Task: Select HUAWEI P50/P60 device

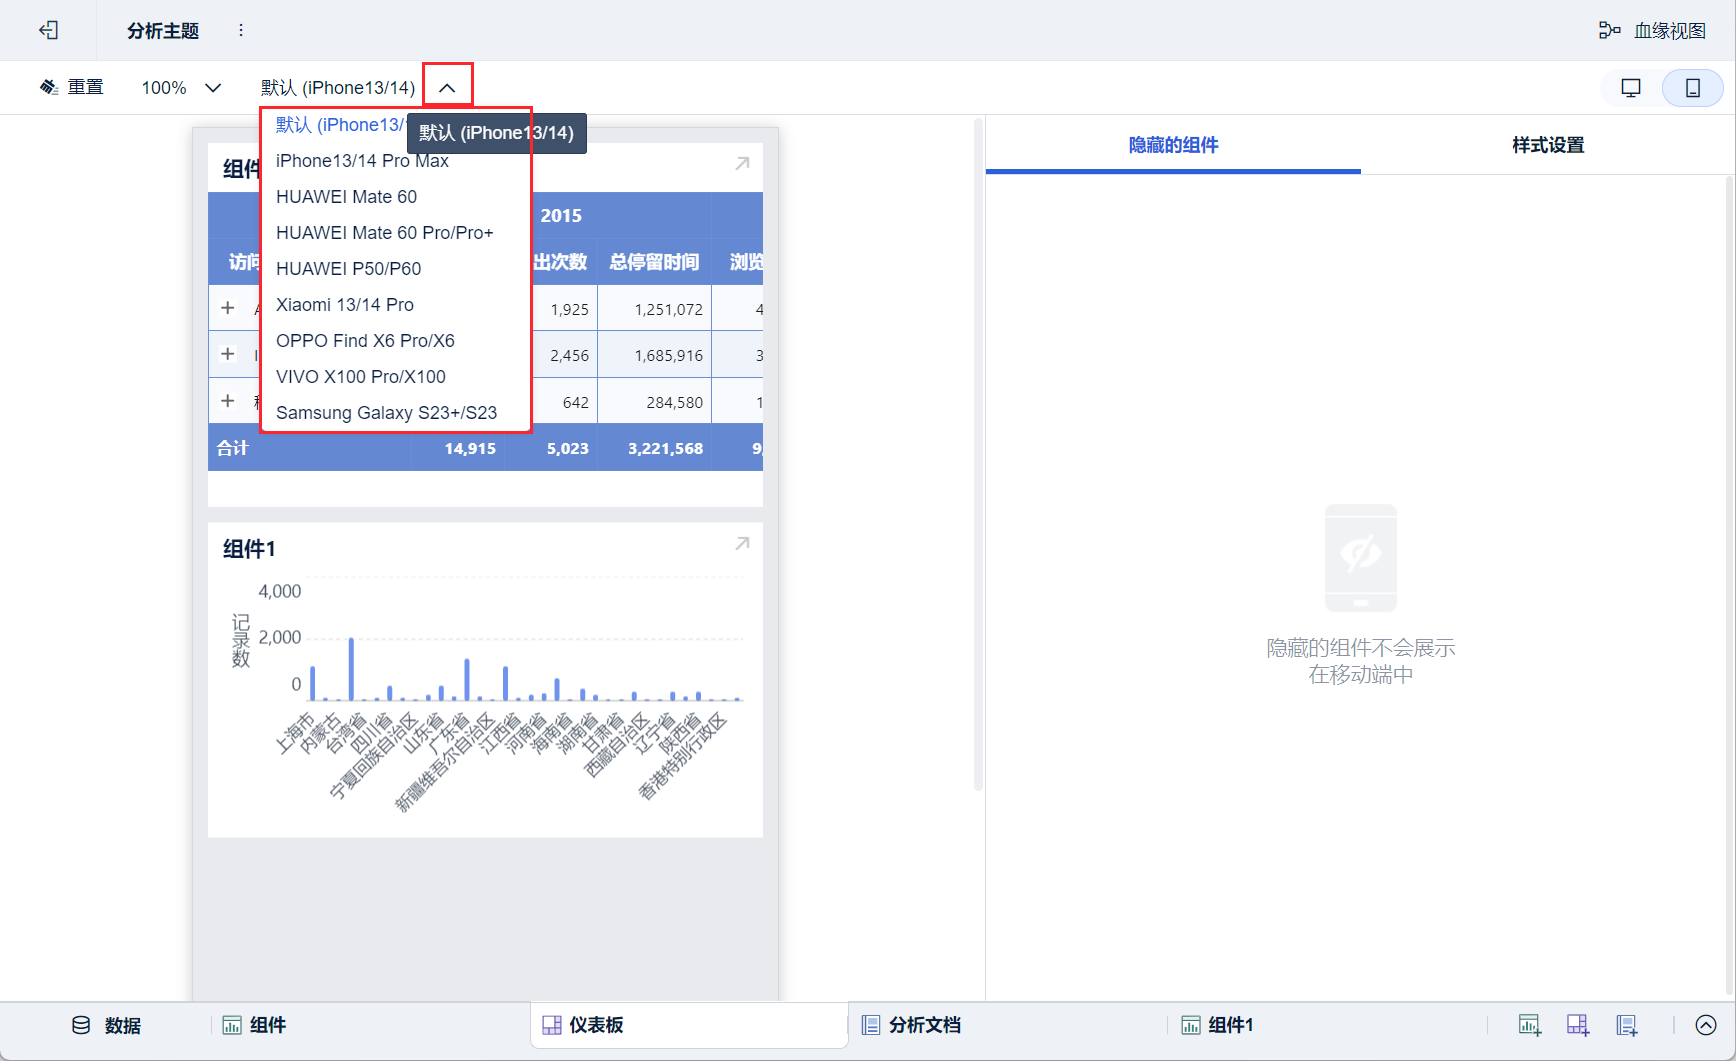Action: (395, 269)
